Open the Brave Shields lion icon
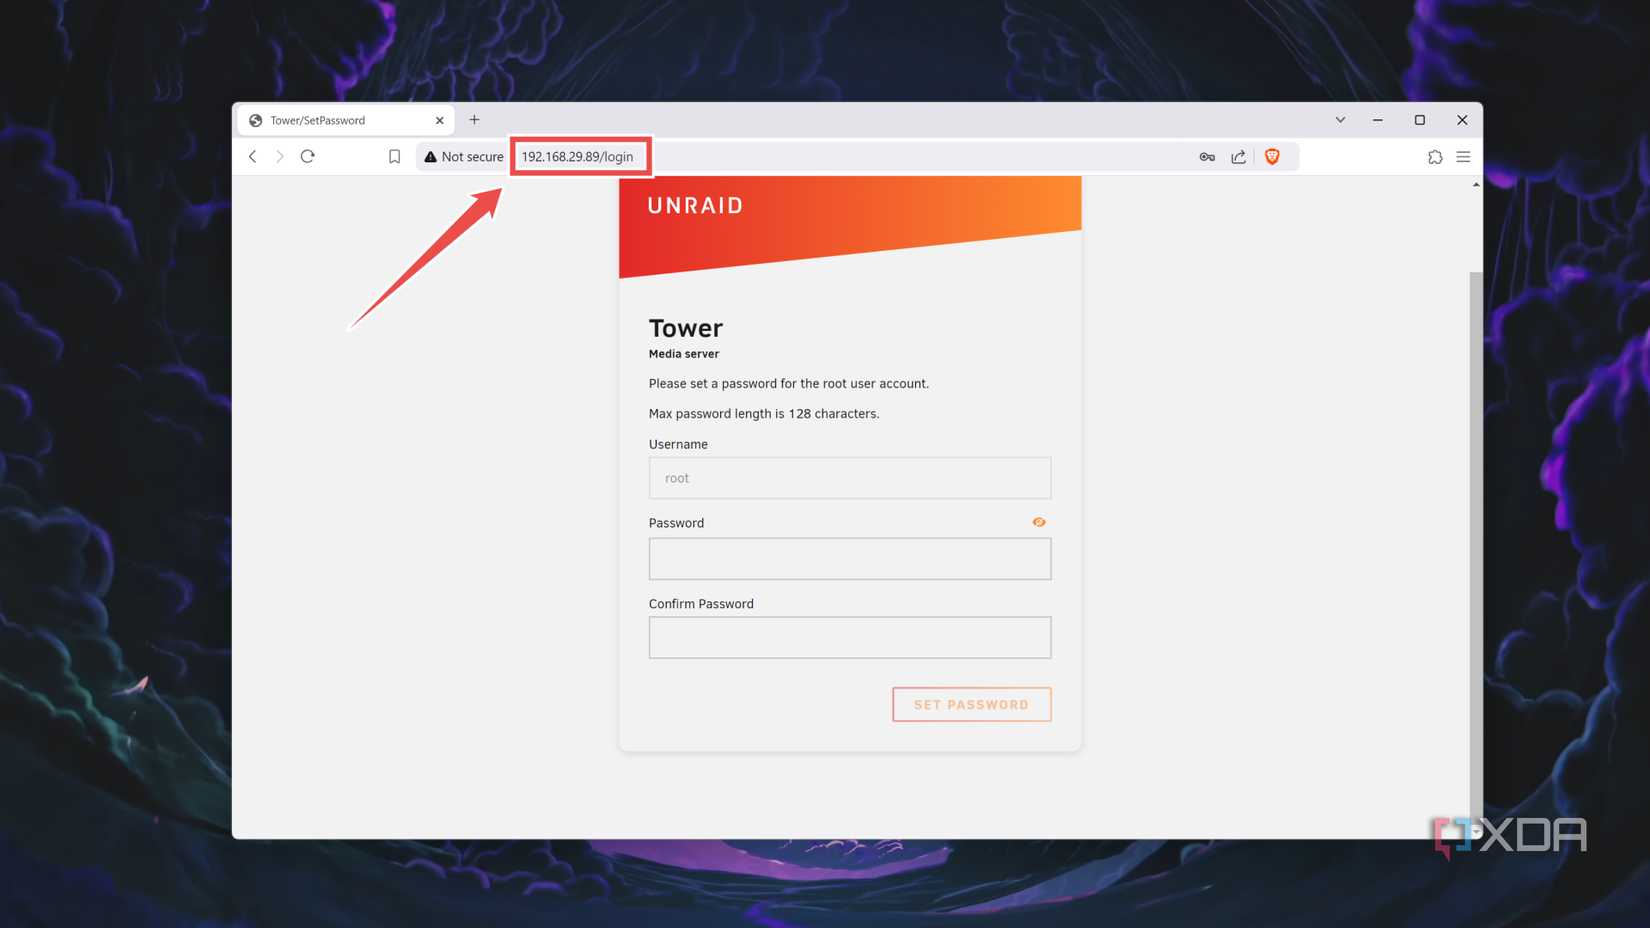Screen dimensions: 1650x928 pos(1272,156)
